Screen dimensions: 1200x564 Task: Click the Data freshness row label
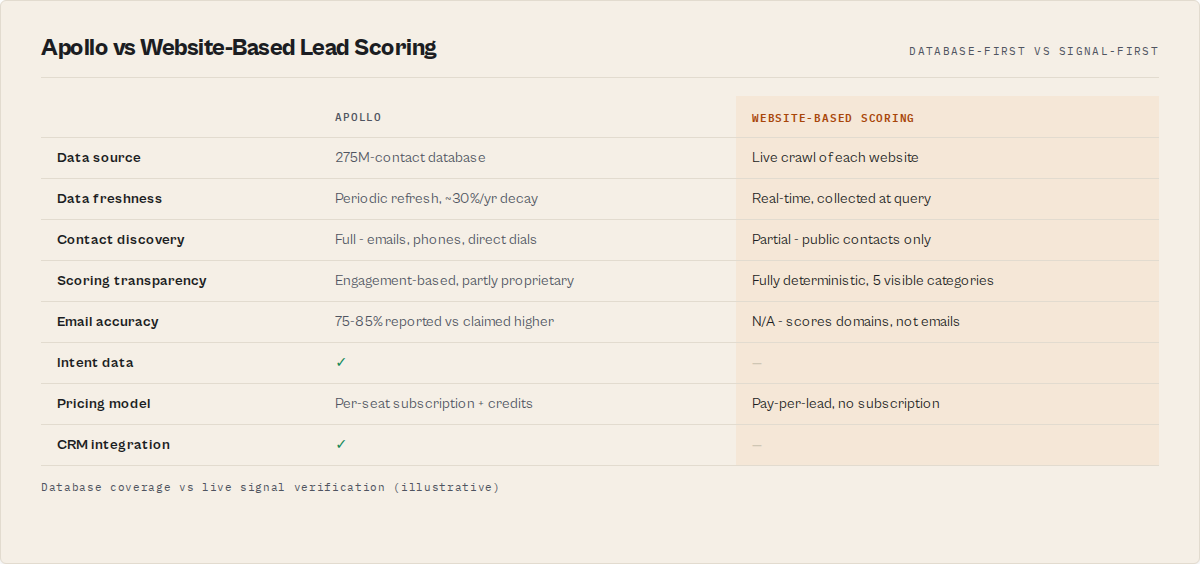tap(109, 198)
